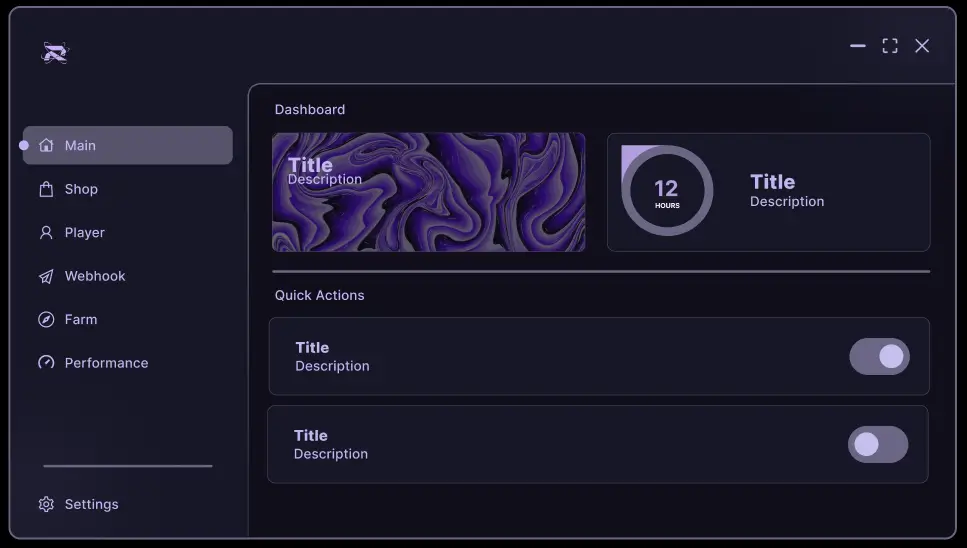Click the house icon beside Main
The width and height of the screenshot is (967, 548).
[x=46, y=145]
